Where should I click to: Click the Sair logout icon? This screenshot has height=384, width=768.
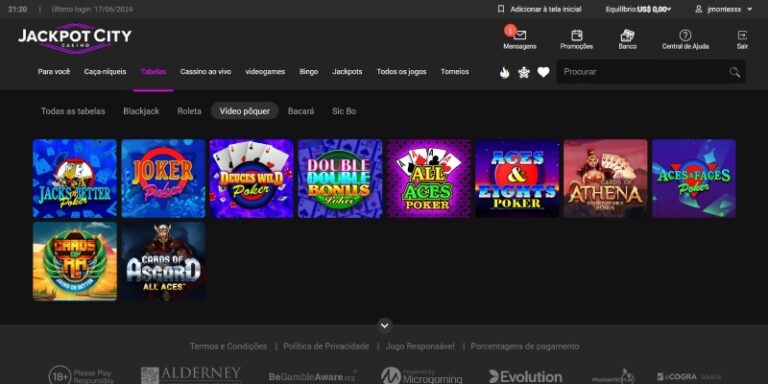pos(743,35)
